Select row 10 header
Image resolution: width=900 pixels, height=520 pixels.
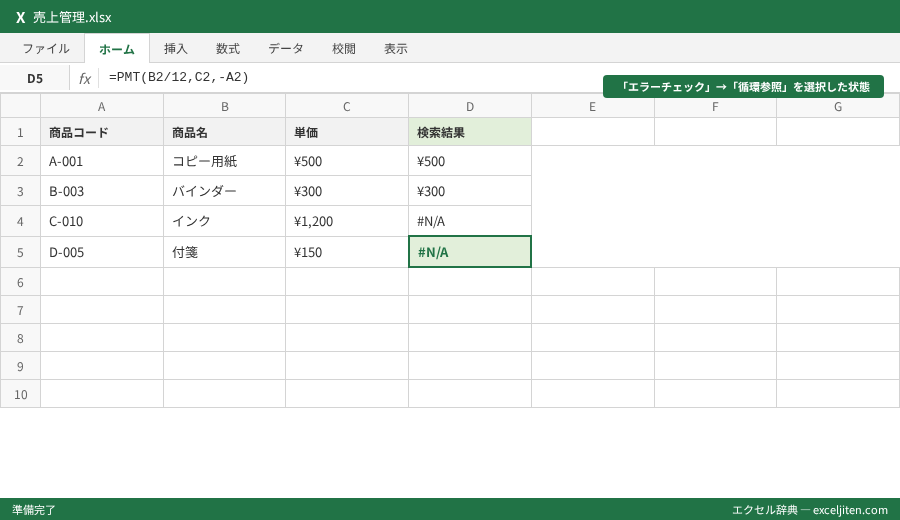pyautogui.click(x=20, y=394)
